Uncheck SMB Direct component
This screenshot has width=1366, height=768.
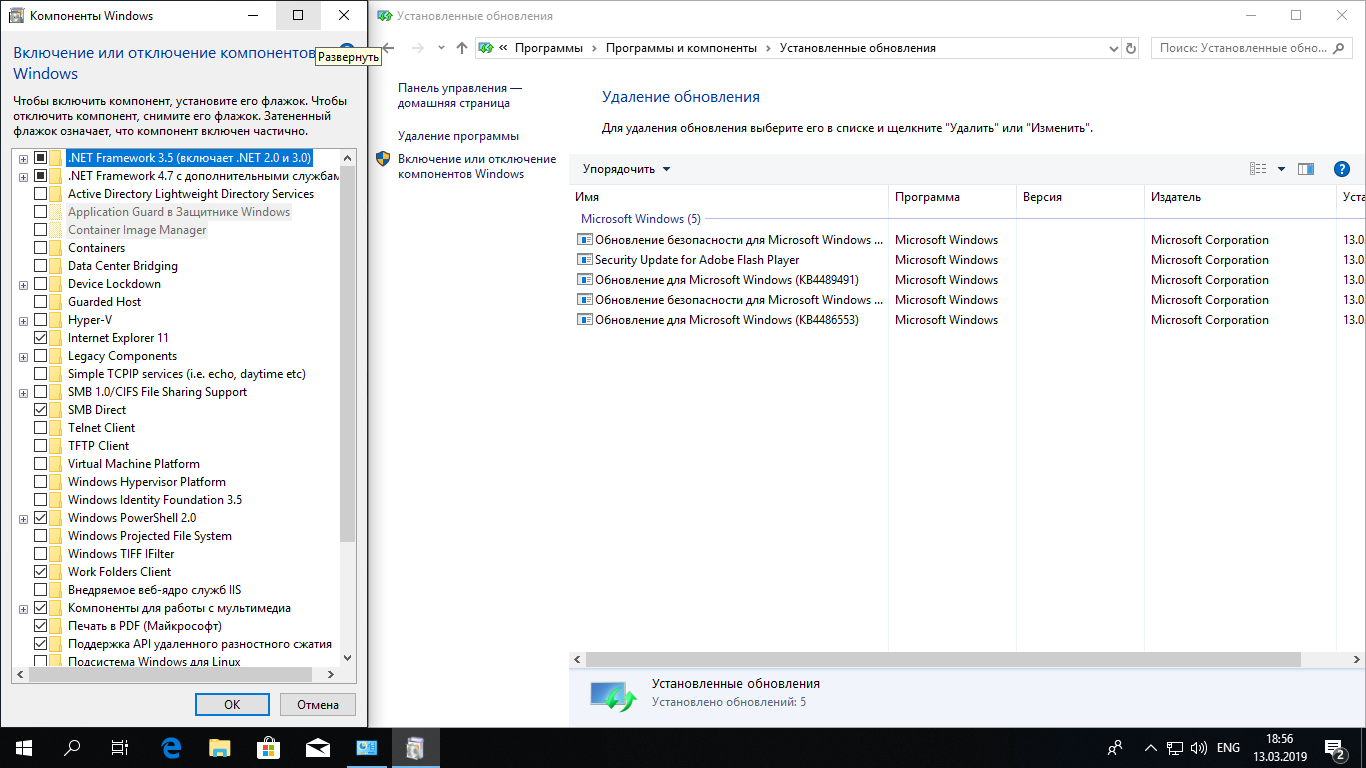click(40, 410)
